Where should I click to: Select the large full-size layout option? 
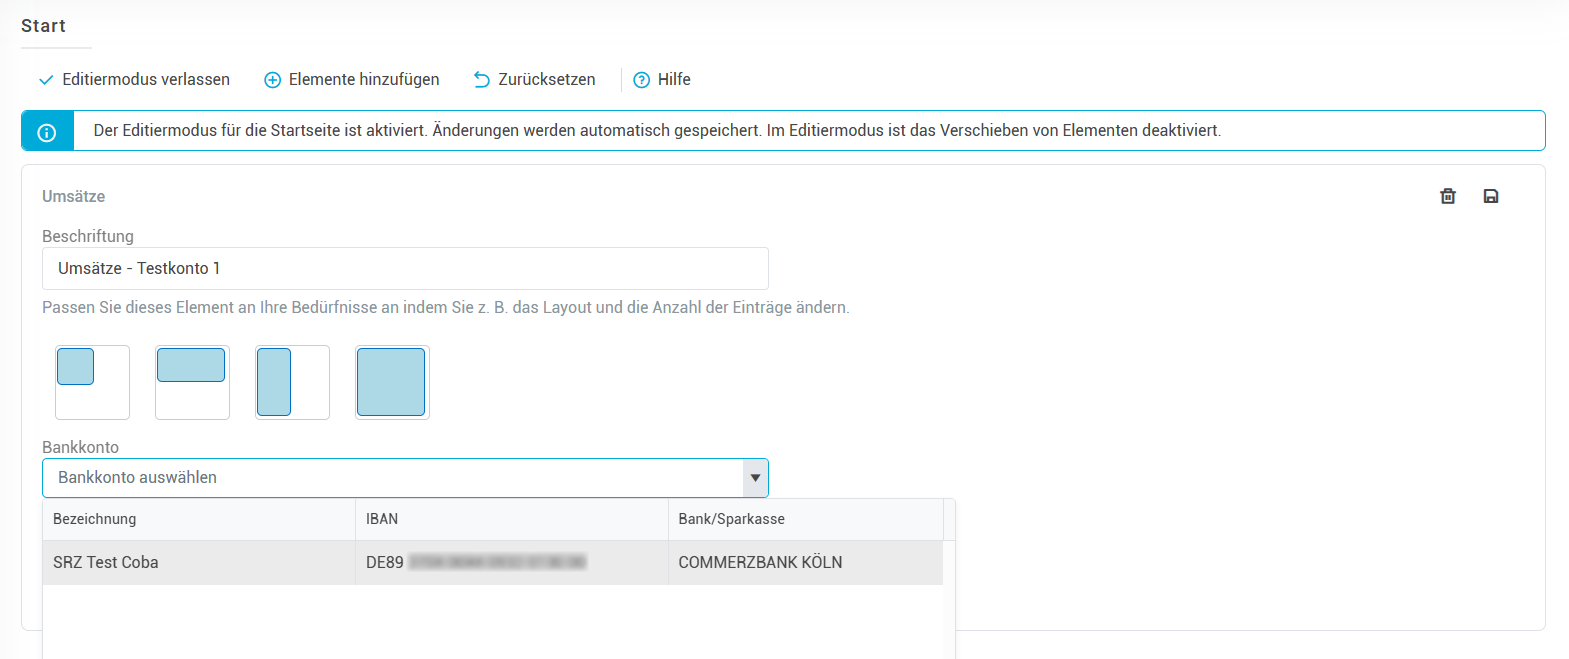[x=392, y=382]
